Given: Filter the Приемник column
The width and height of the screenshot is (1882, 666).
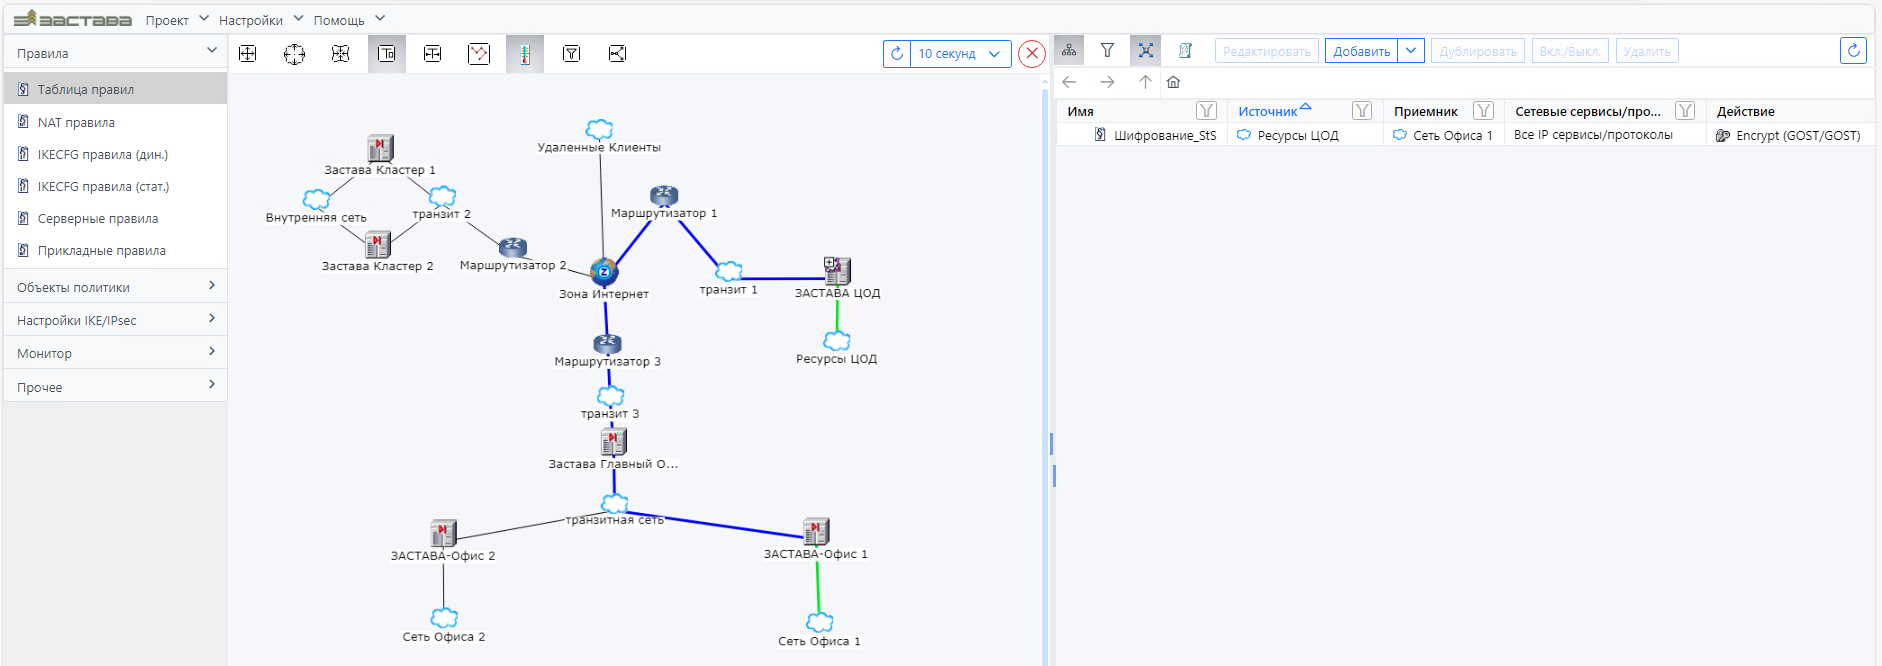Looking at the screenshot, I should (x=1484, y=111).
